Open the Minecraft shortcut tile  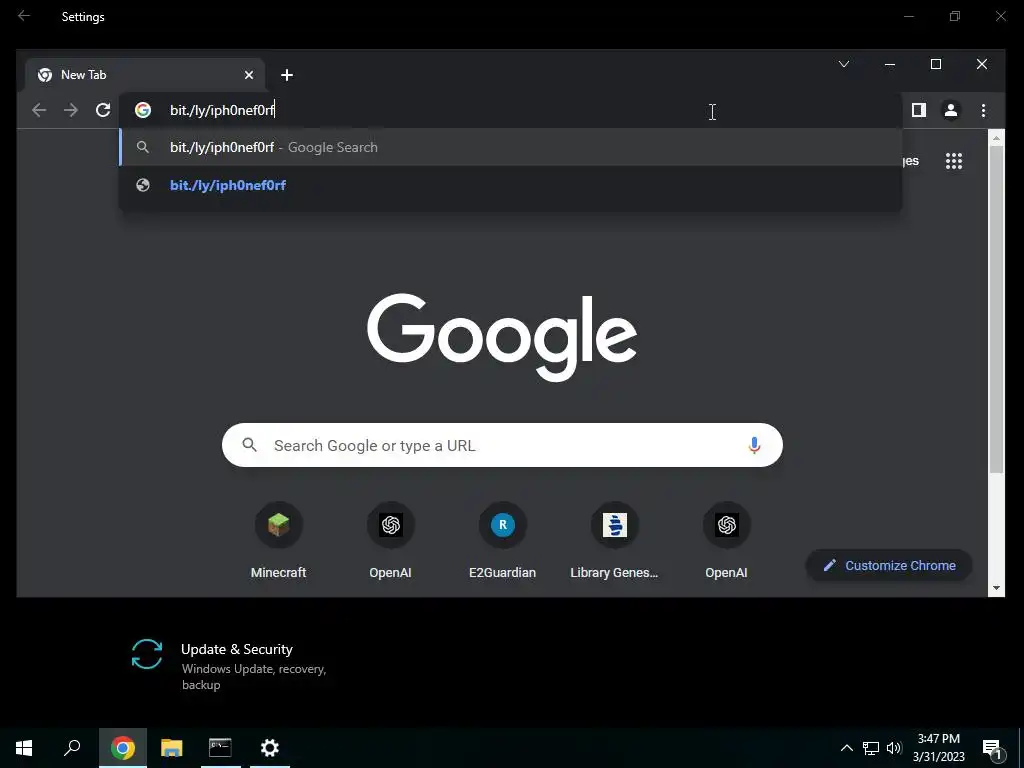(278, 541)
